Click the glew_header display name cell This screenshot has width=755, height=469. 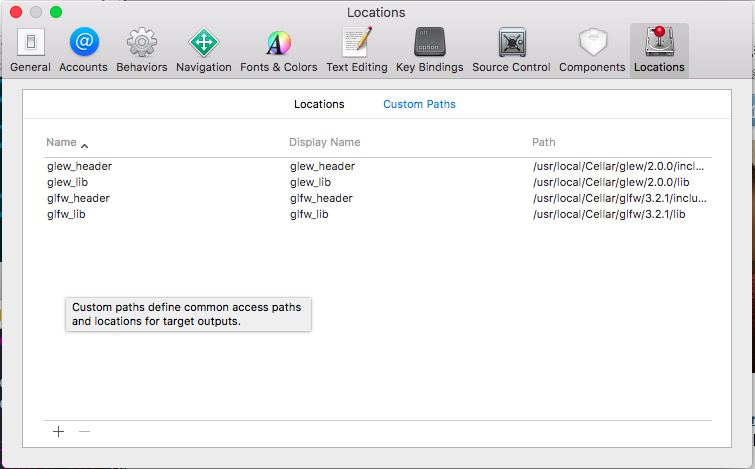323,166
